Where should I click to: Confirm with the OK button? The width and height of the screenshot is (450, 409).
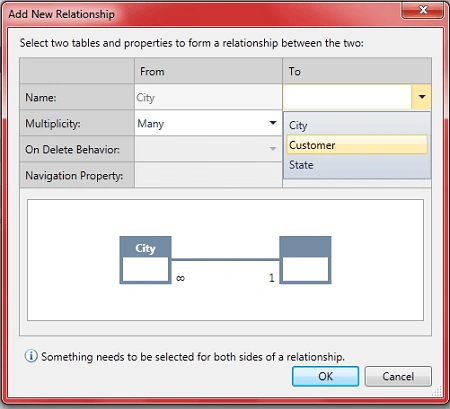coord(325,376)
